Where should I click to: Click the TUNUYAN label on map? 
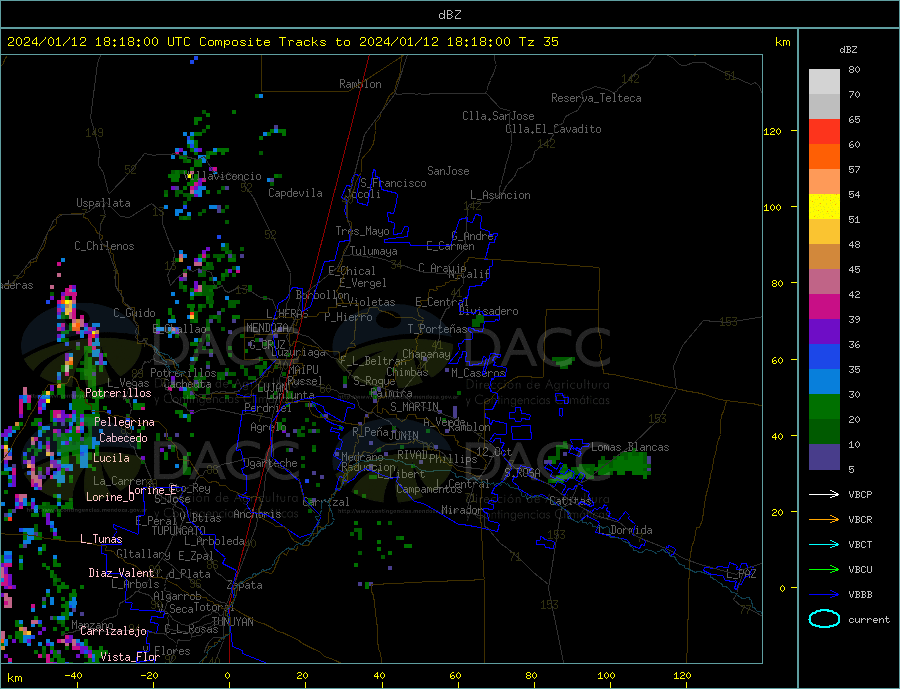(232, 622)
